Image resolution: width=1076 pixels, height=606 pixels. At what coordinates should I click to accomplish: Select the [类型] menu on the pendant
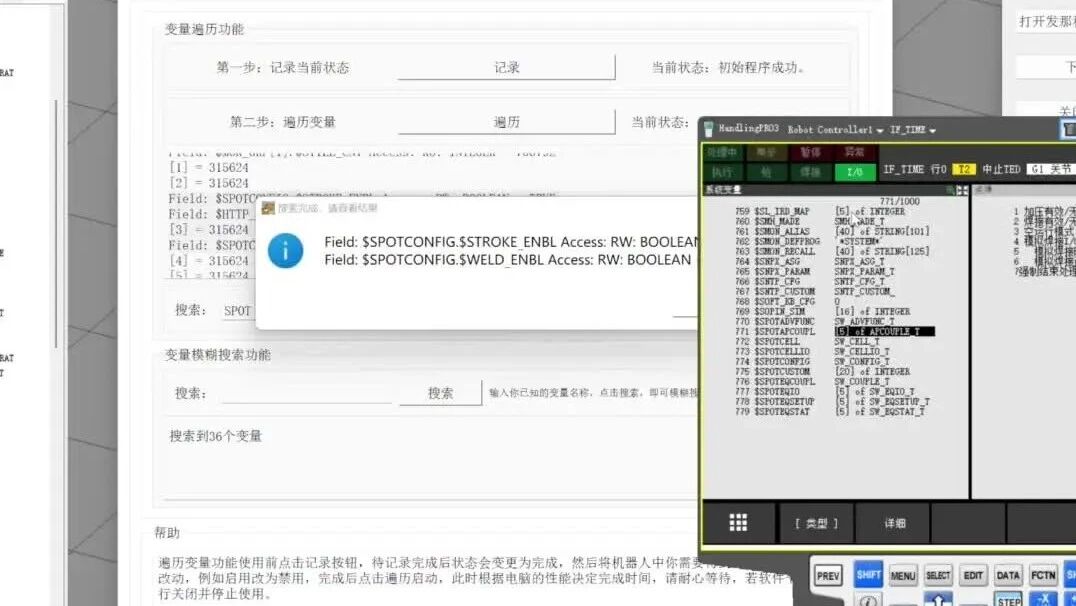pos(818,522)
